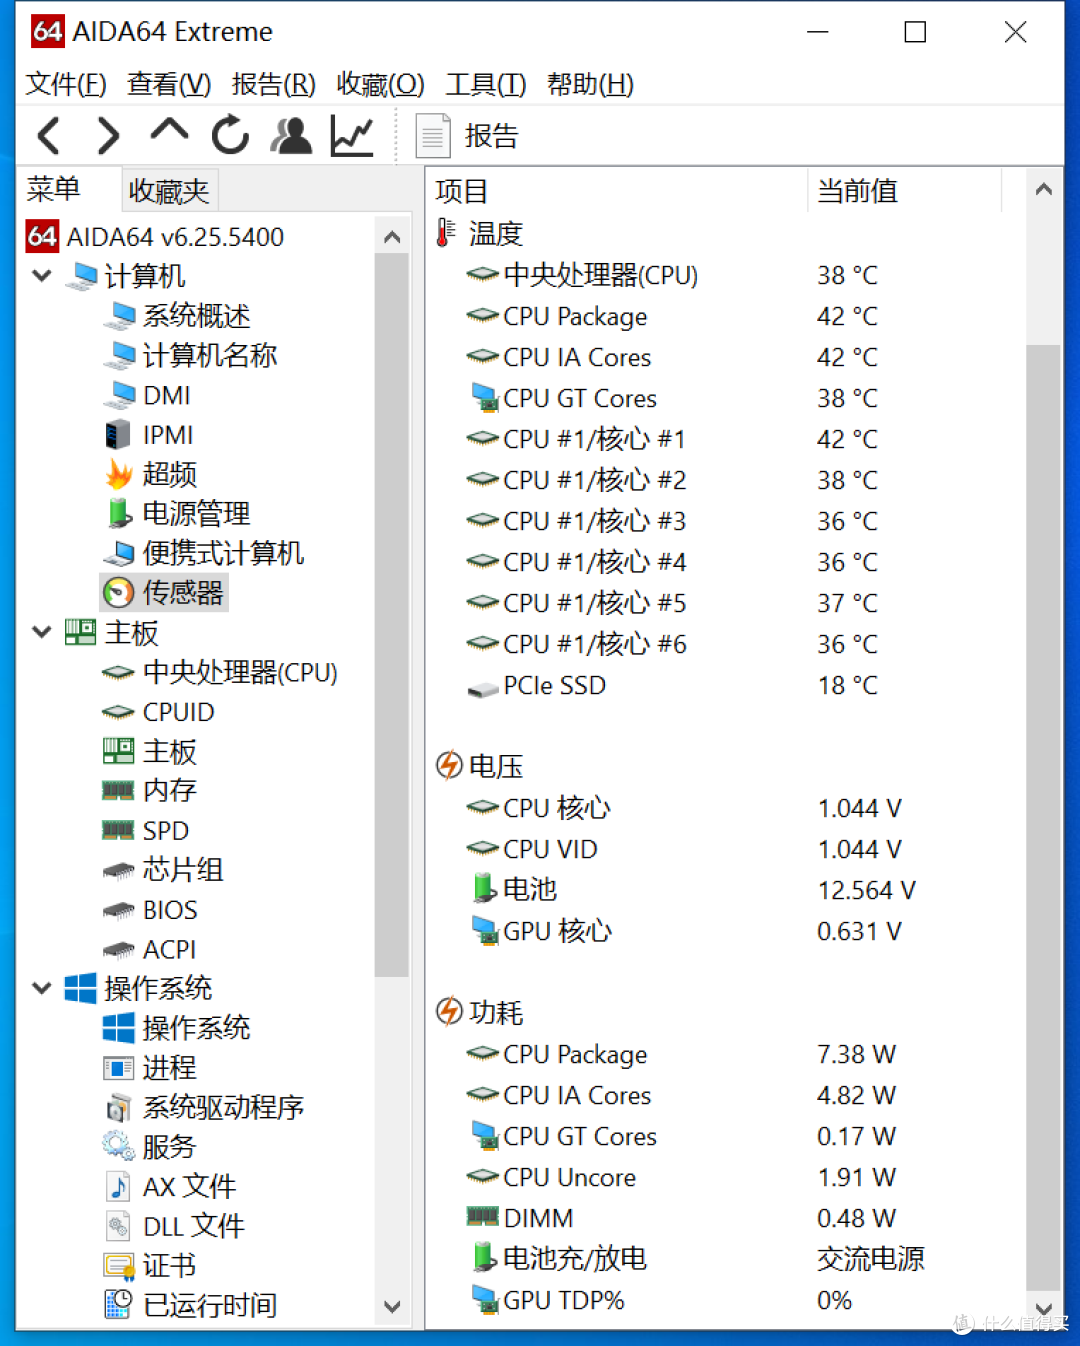Click the CPU GT Cores temperature icon

point(485,398)
